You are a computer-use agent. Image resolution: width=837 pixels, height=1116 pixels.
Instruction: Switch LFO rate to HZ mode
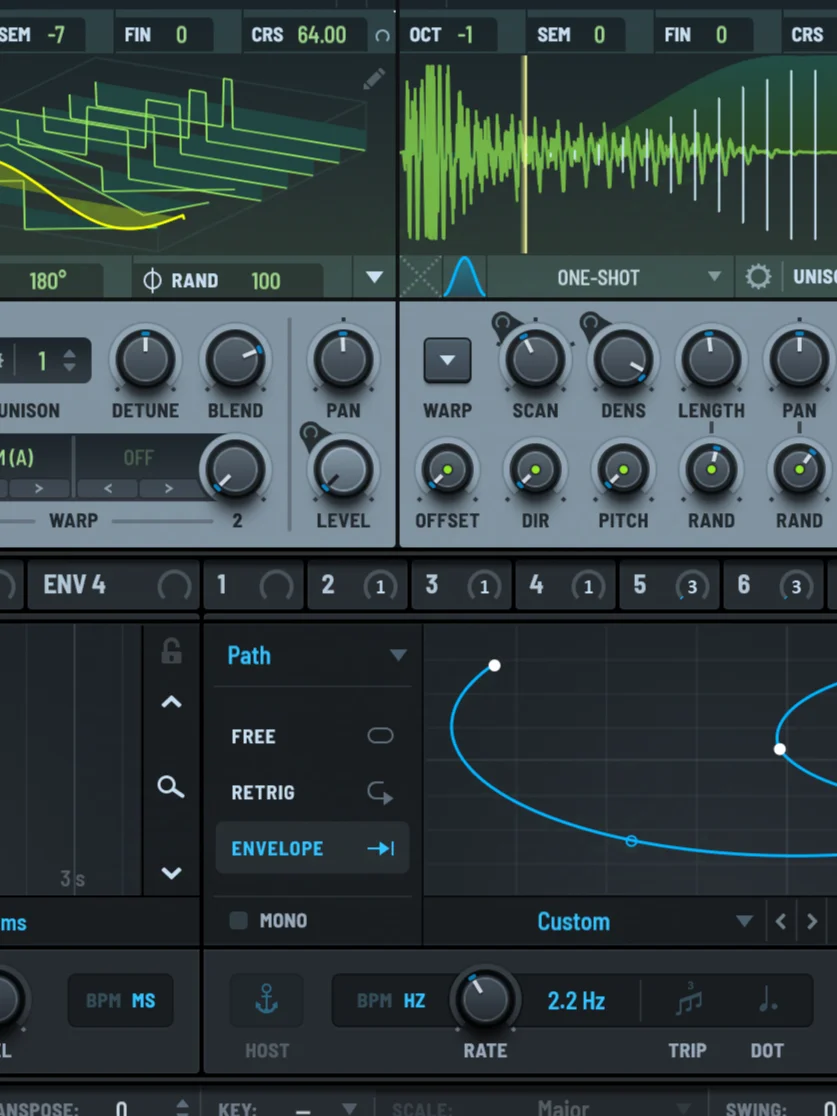click(x=414, y=1001)
